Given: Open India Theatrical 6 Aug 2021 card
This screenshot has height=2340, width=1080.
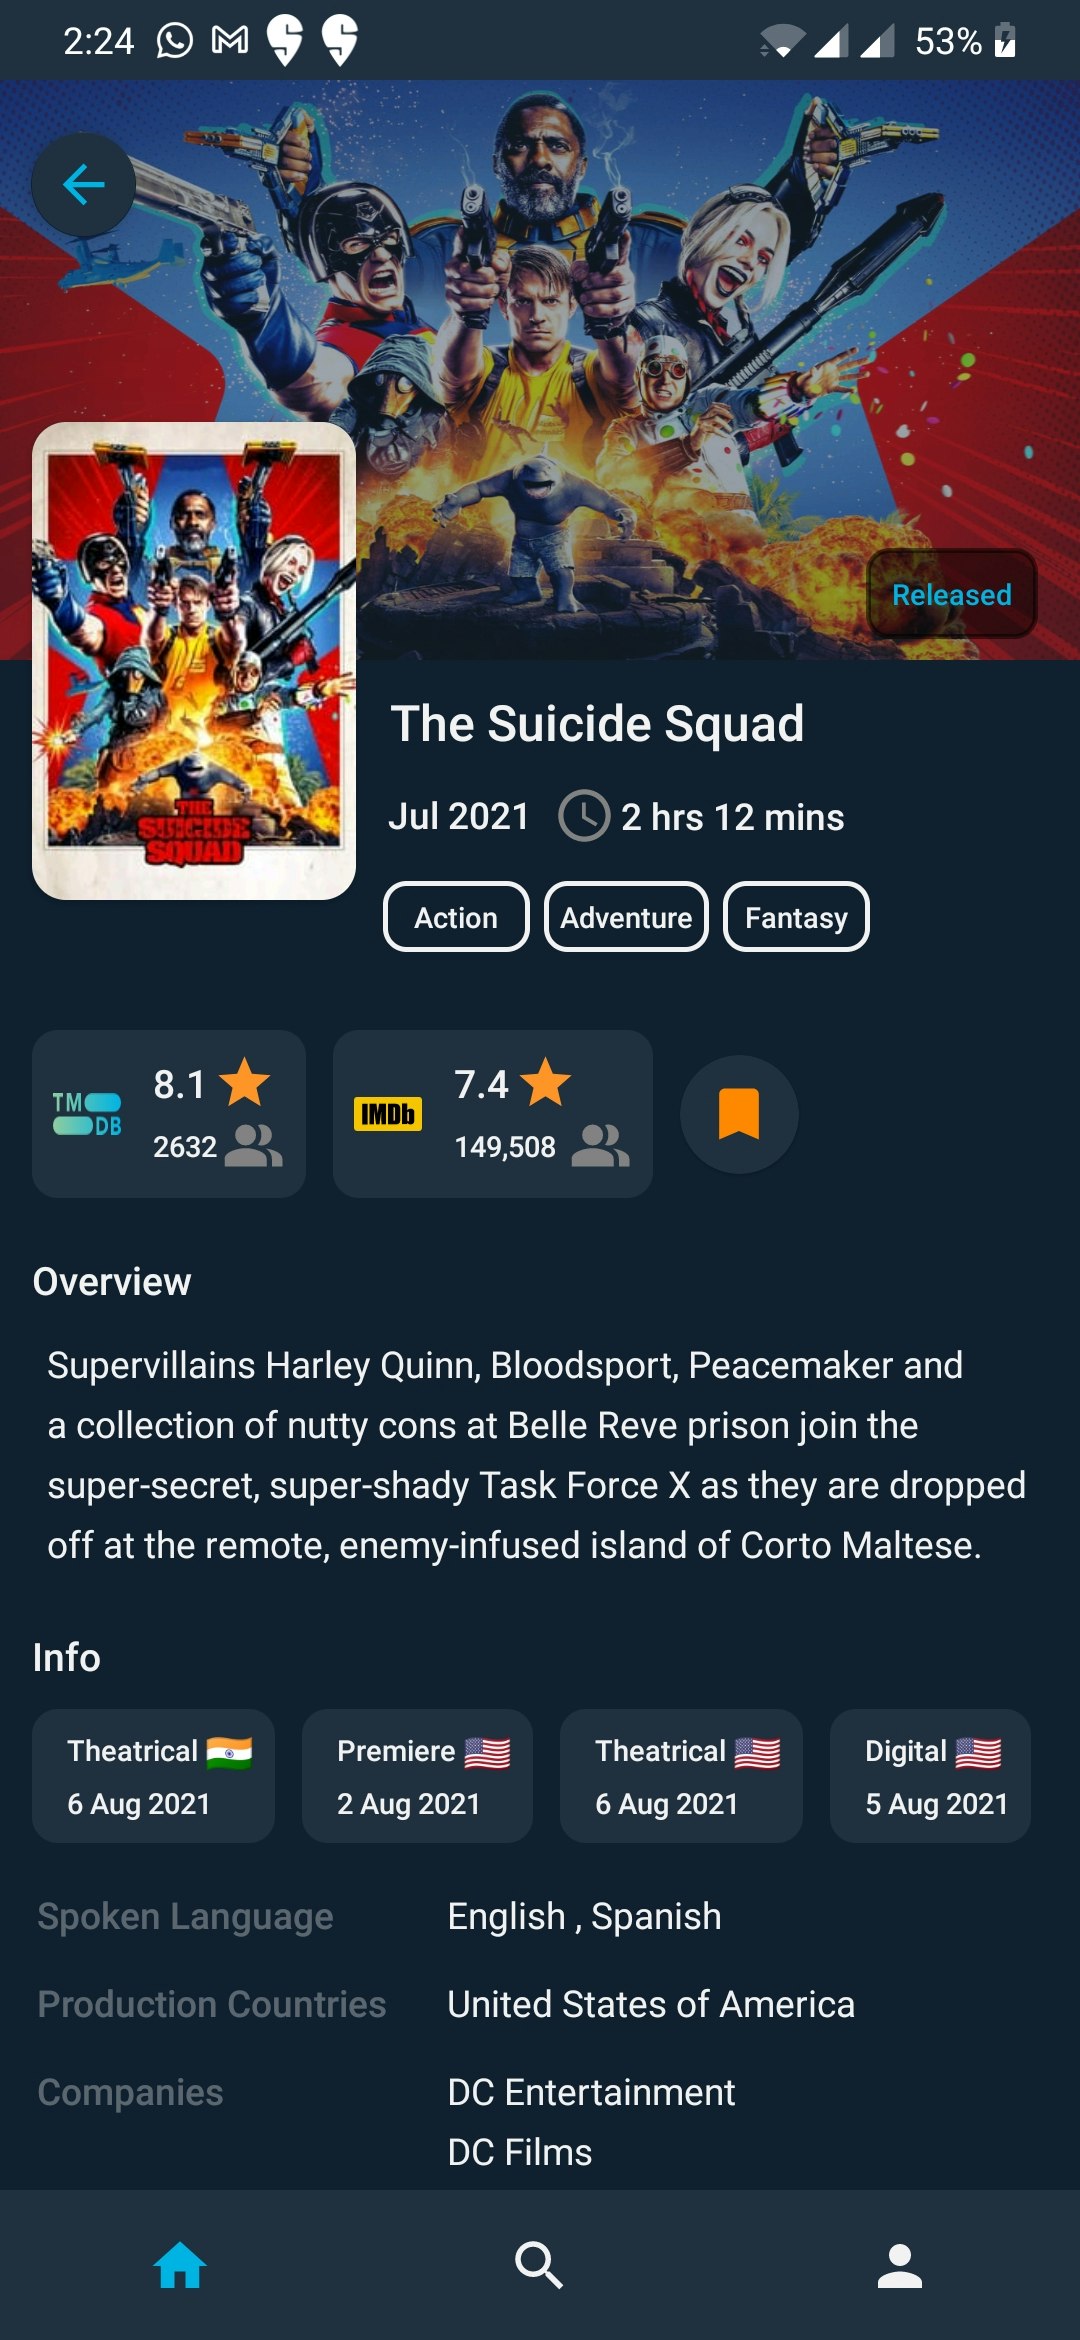Looking at the screenshot, I should click(x=153, y=1776).
